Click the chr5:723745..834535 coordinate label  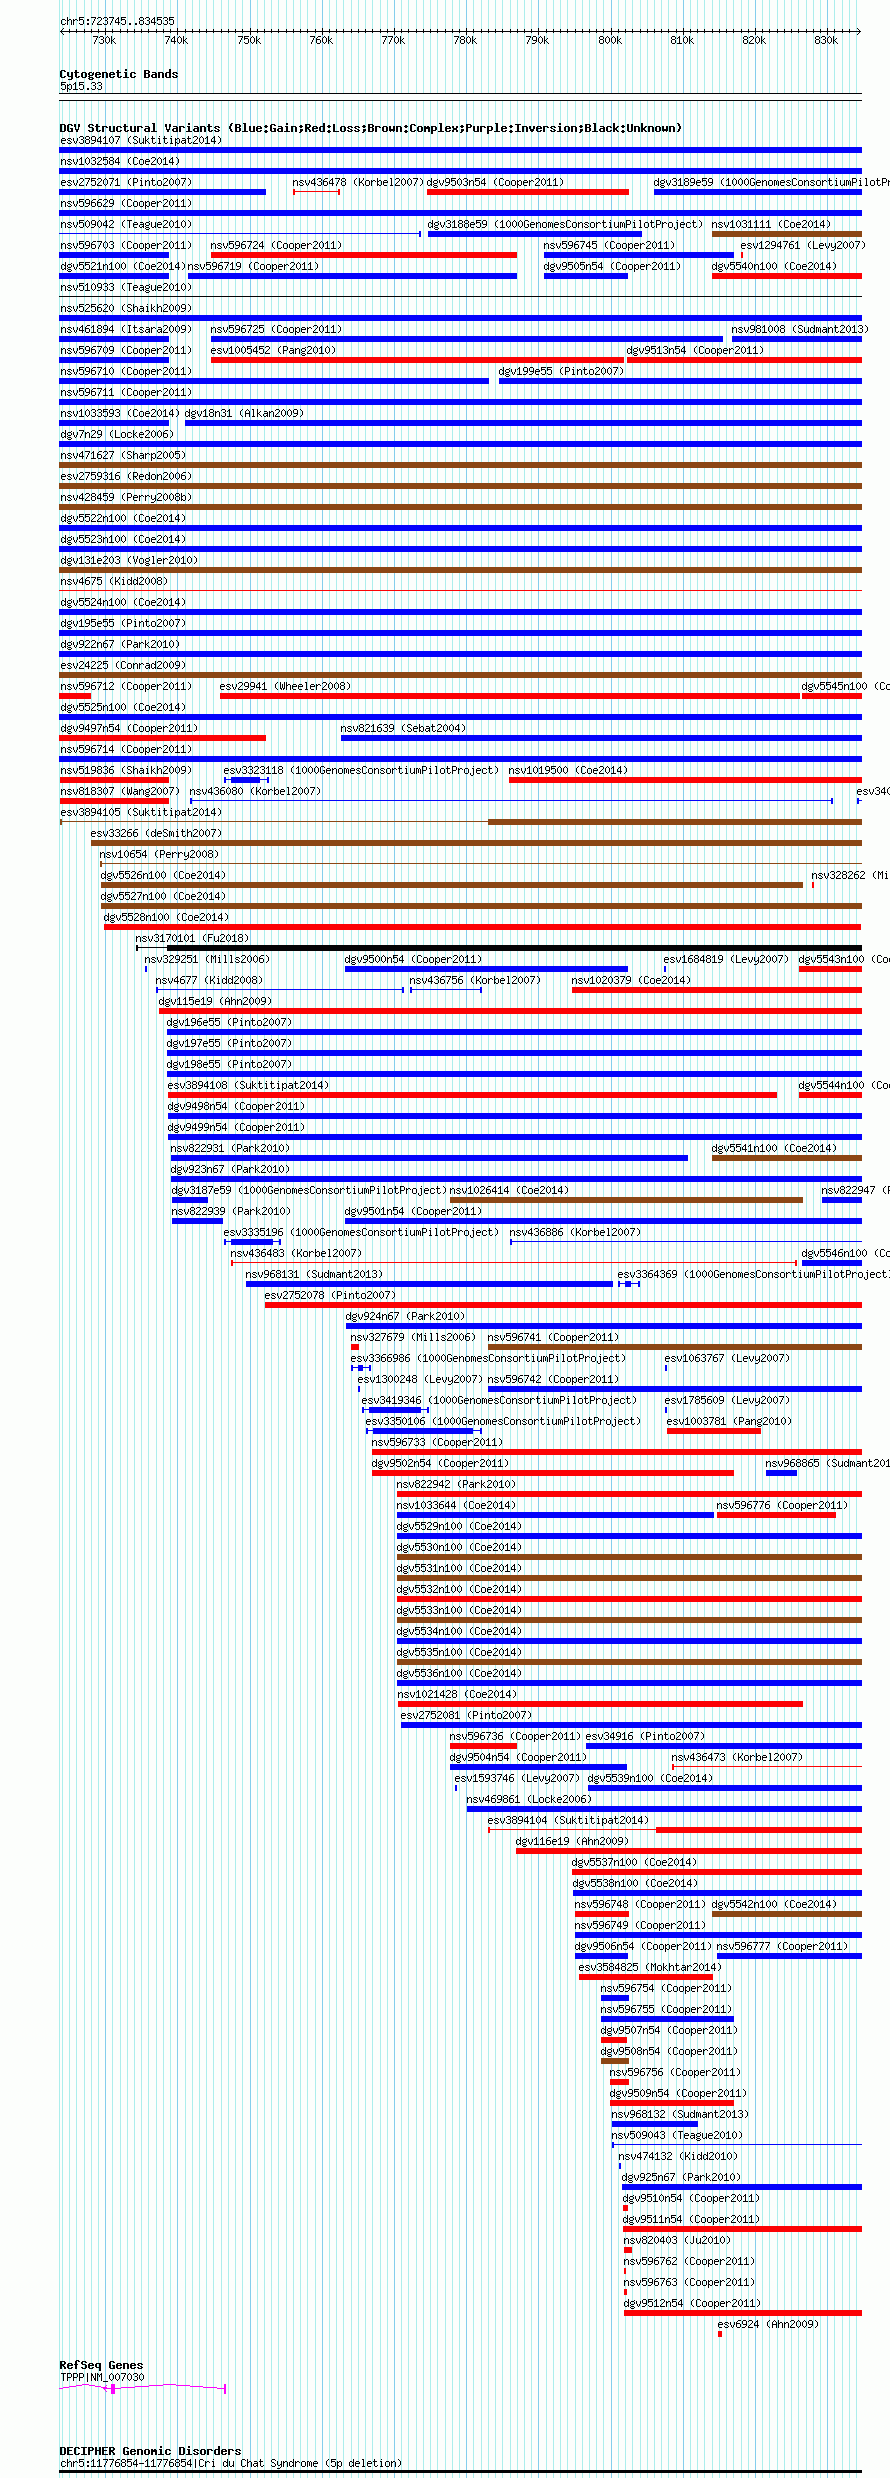click(x=117, y=21)
